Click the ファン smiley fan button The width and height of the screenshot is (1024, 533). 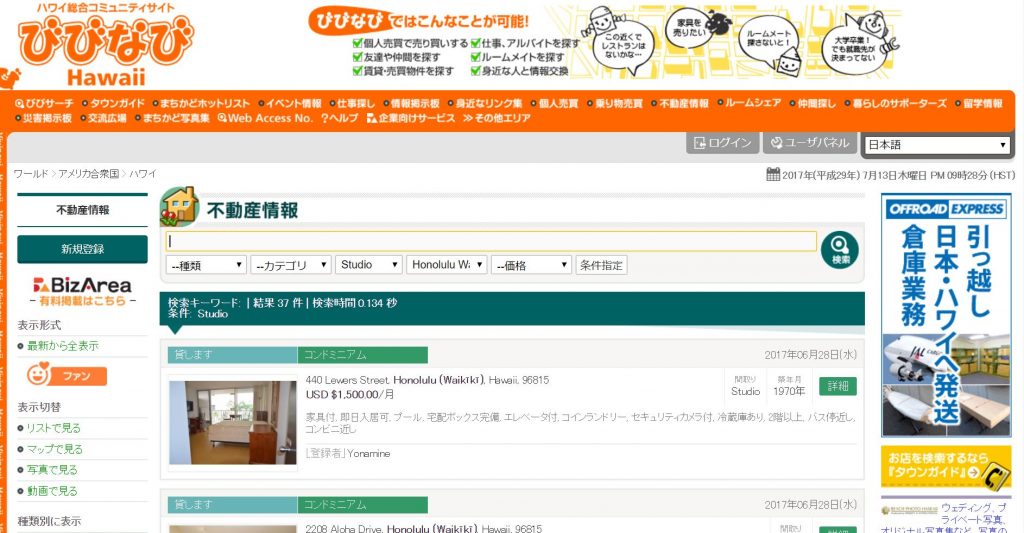67,376
